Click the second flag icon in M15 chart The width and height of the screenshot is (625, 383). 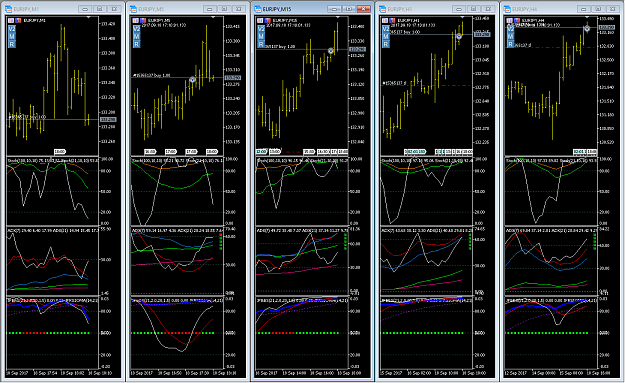pos(267,20)
